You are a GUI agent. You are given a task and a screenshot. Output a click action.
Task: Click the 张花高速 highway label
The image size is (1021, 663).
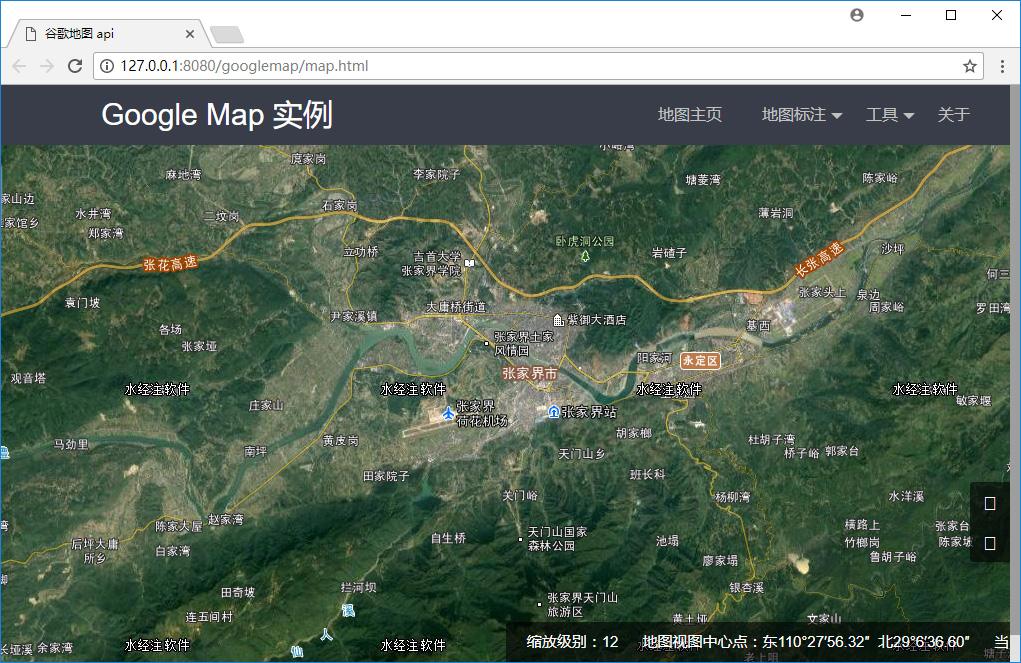170,263
